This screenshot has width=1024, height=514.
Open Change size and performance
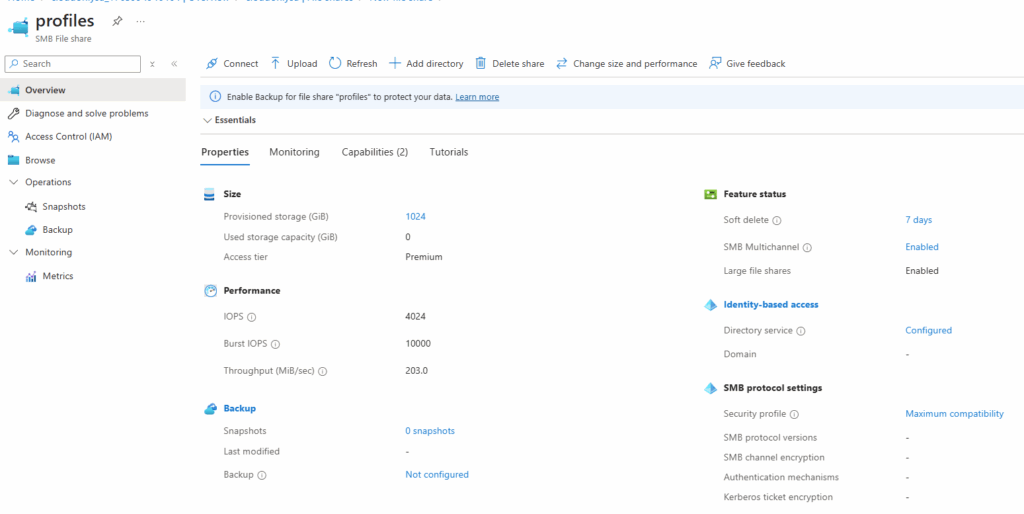click(634, 64)
